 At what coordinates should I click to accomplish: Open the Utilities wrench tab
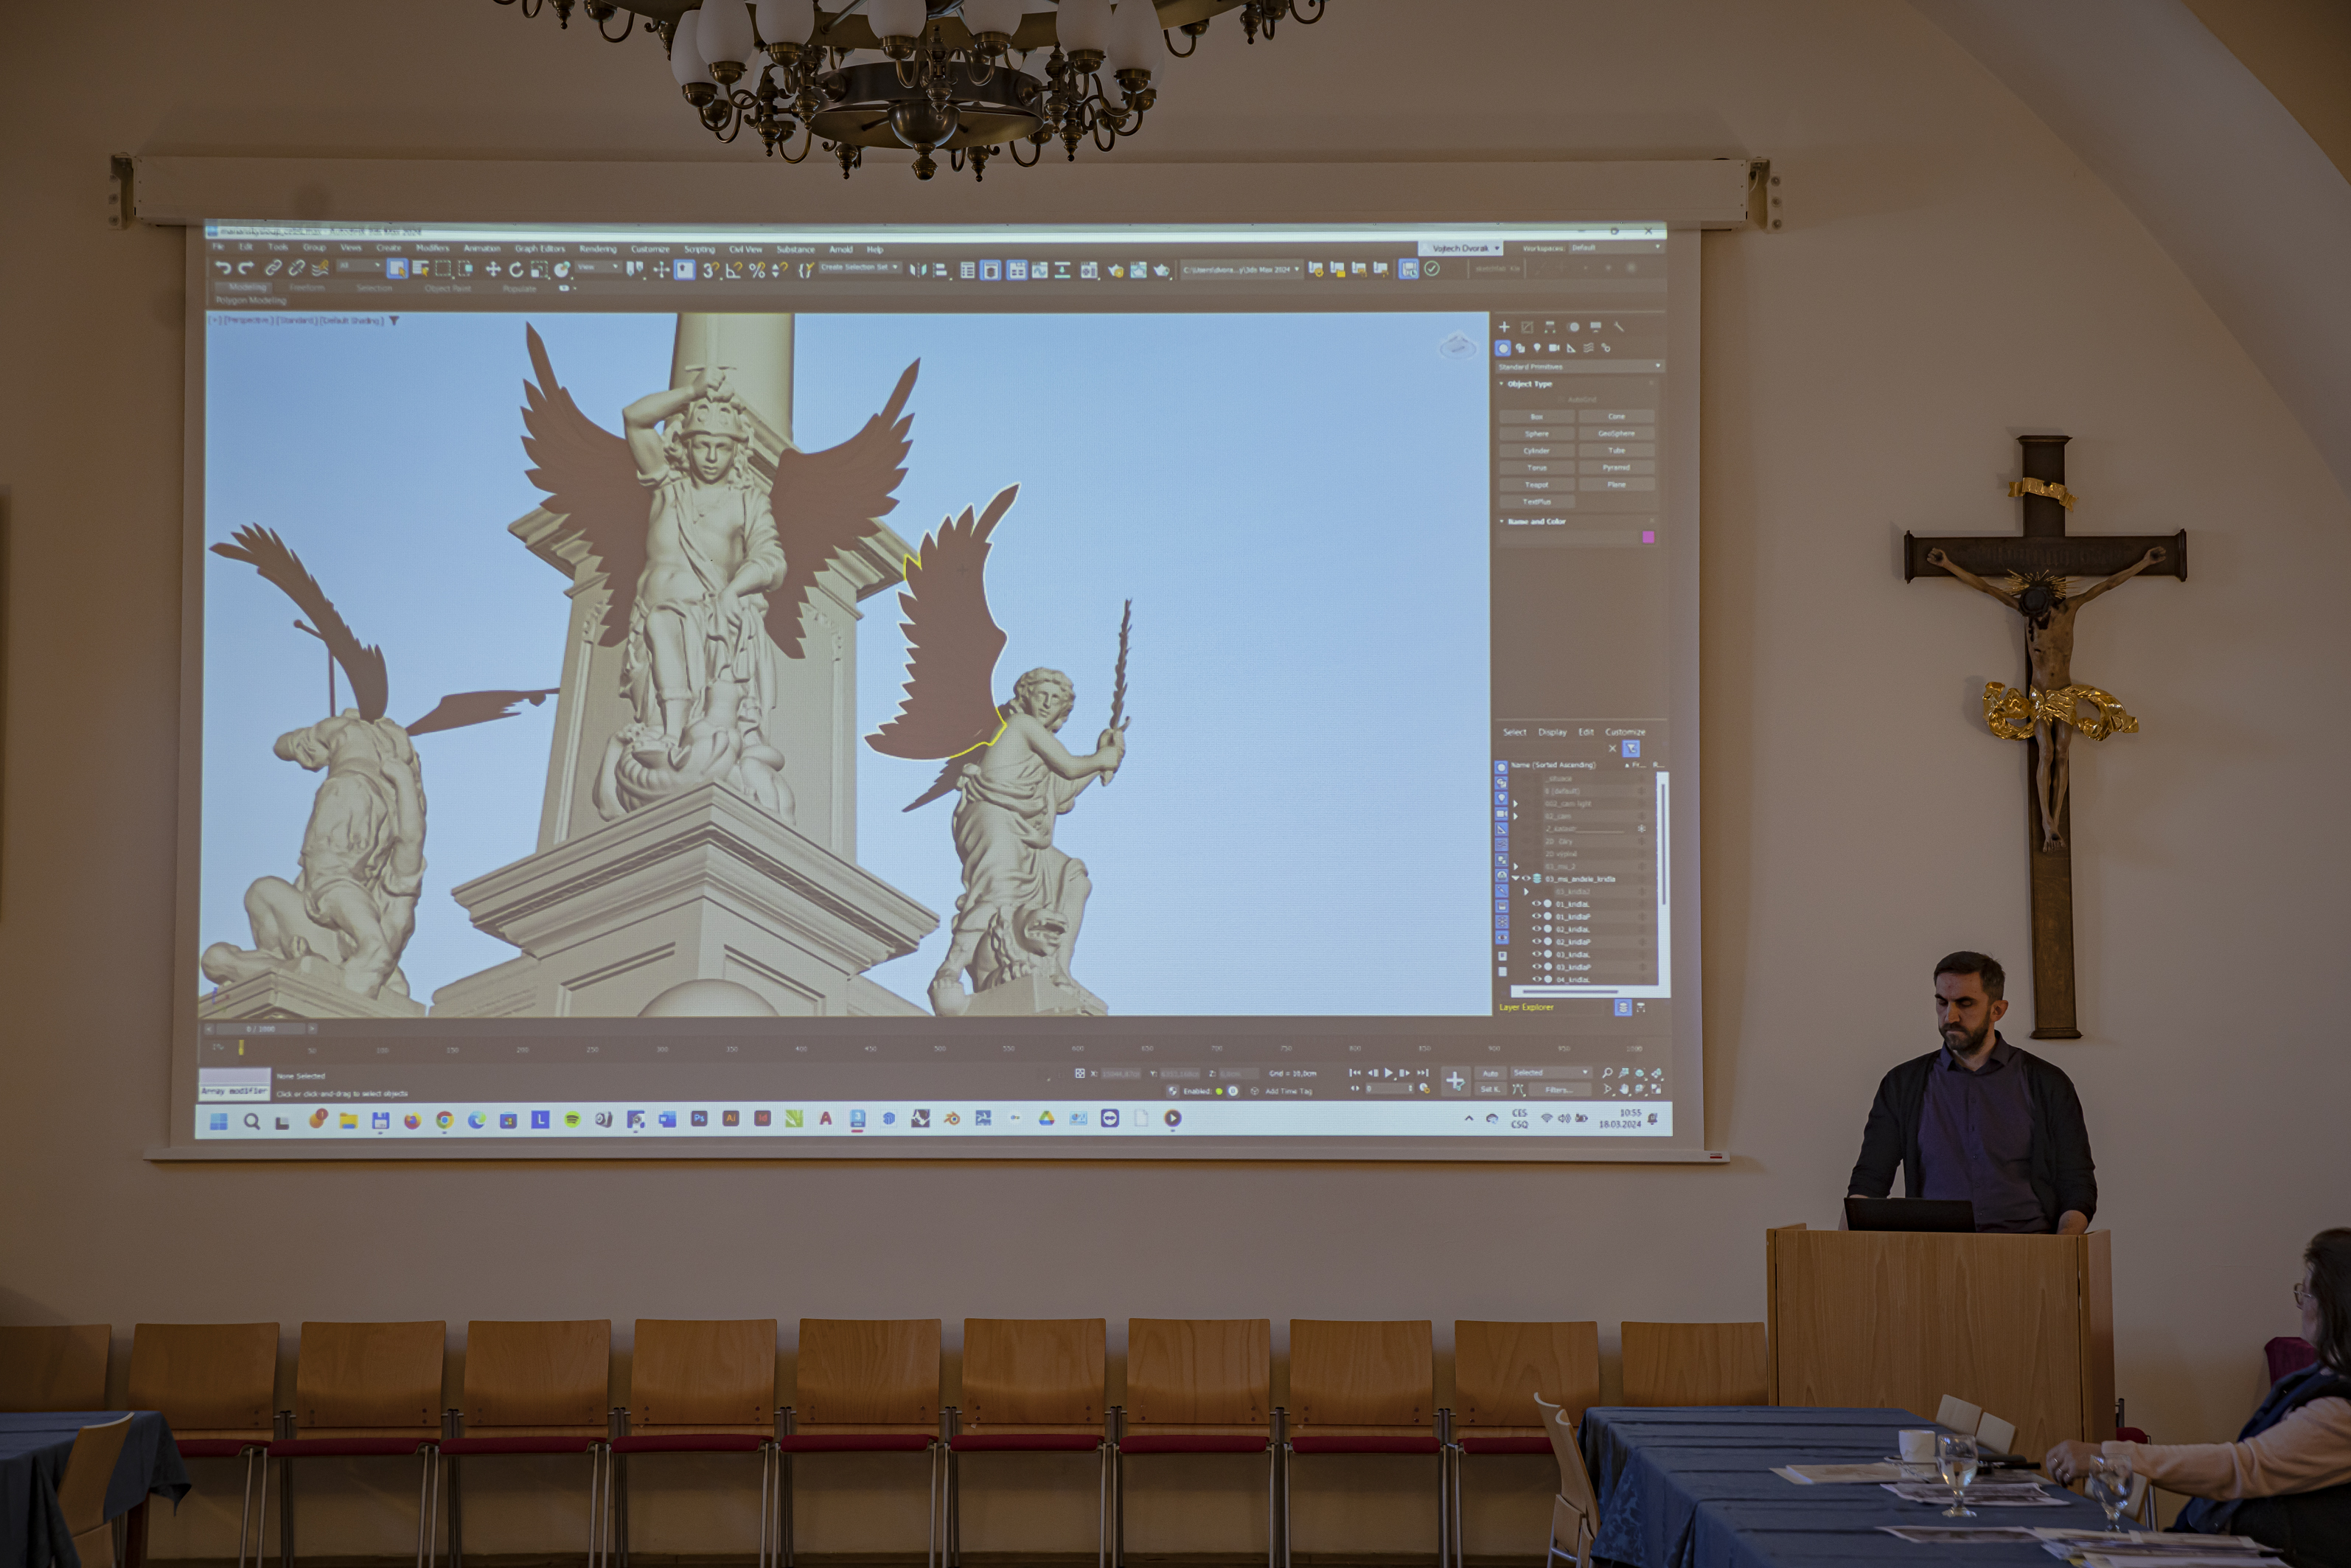pos(1619,327)
